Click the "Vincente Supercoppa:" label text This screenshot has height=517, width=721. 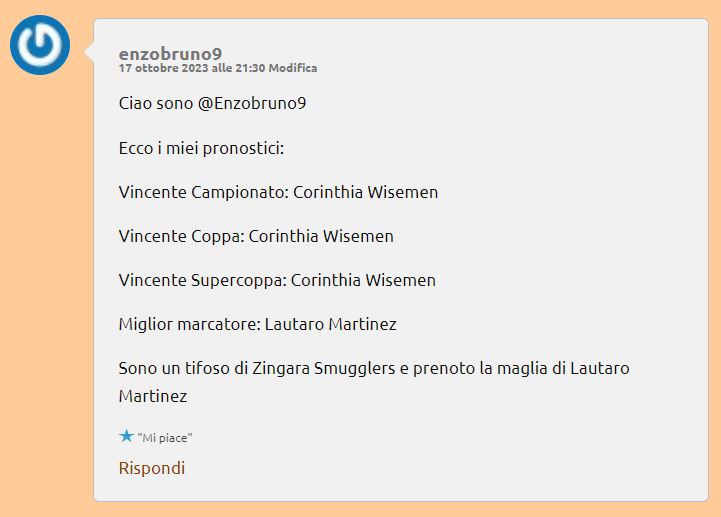tap(202, 280)
